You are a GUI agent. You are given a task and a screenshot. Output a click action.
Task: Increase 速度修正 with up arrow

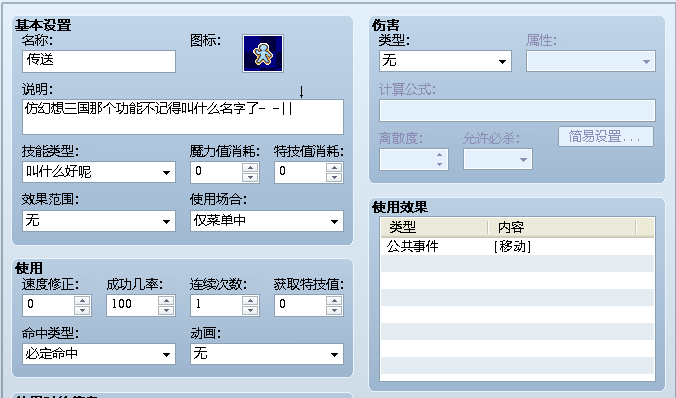pyautogui.click(x=82, y=301)
